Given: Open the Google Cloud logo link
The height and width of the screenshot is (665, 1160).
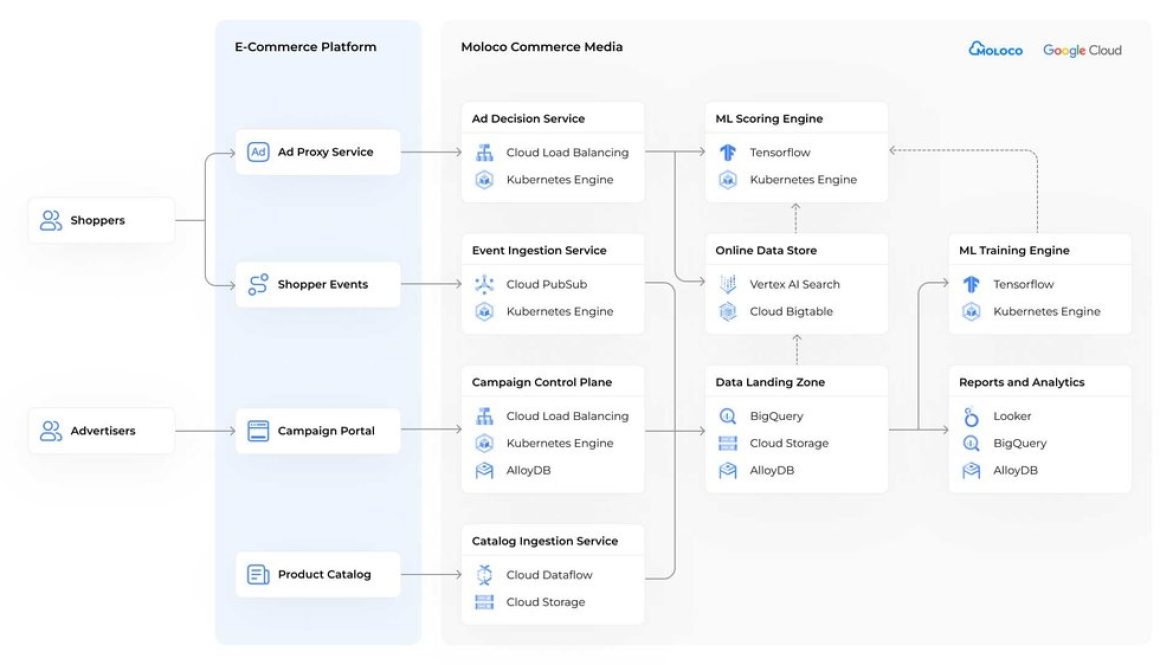Looking at the screenshot, I should 1082,49.
